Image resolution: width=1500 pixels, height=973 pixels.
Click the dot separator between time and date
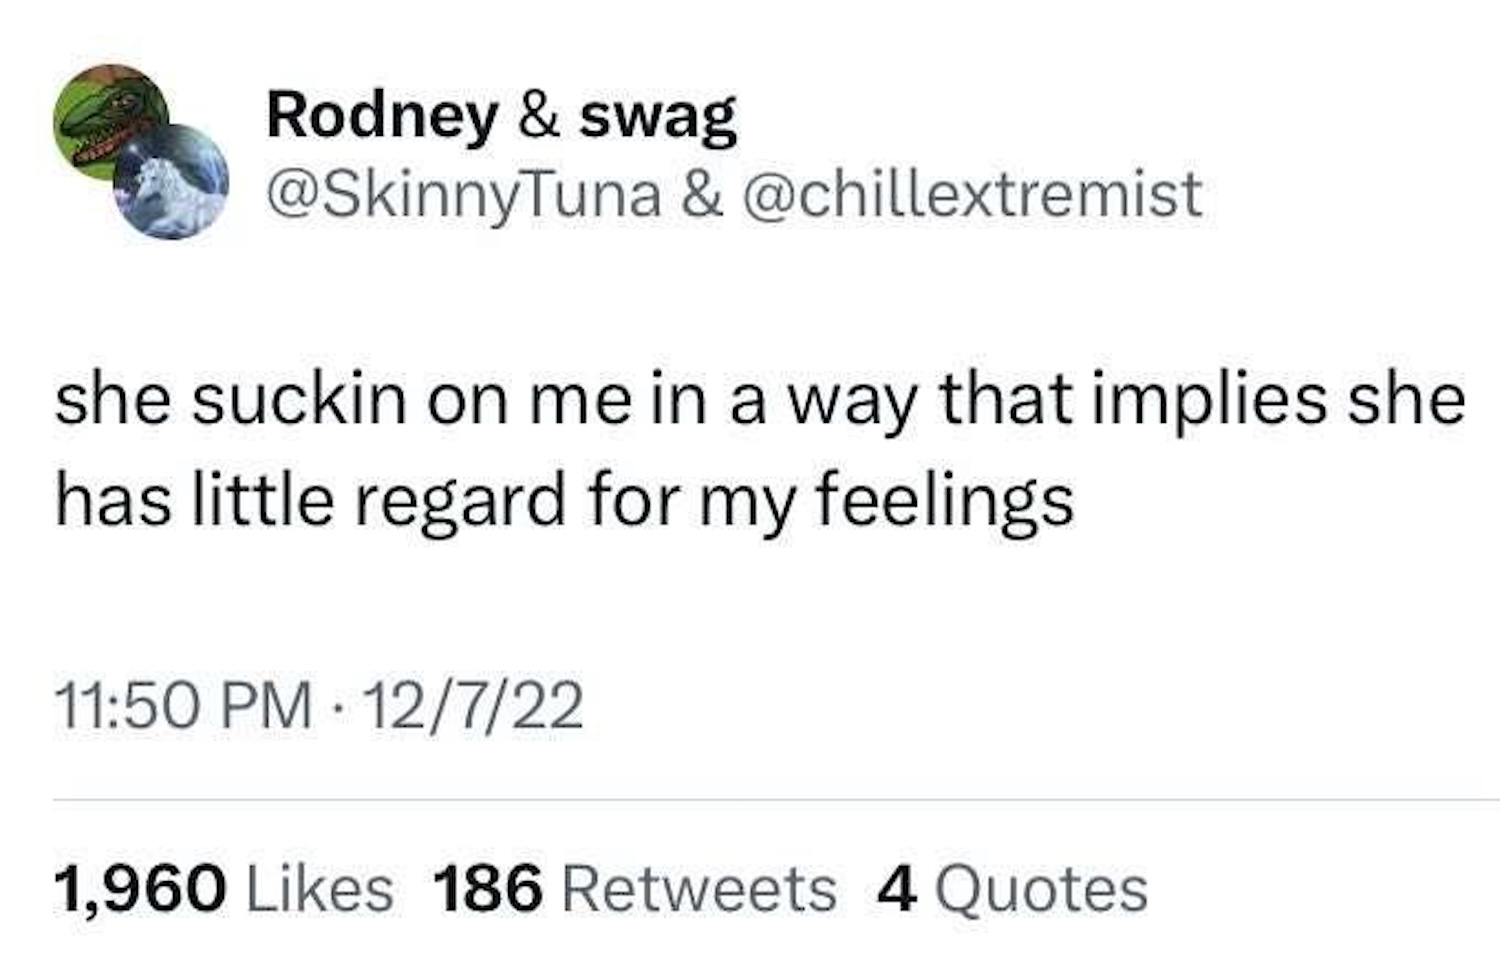338,708
